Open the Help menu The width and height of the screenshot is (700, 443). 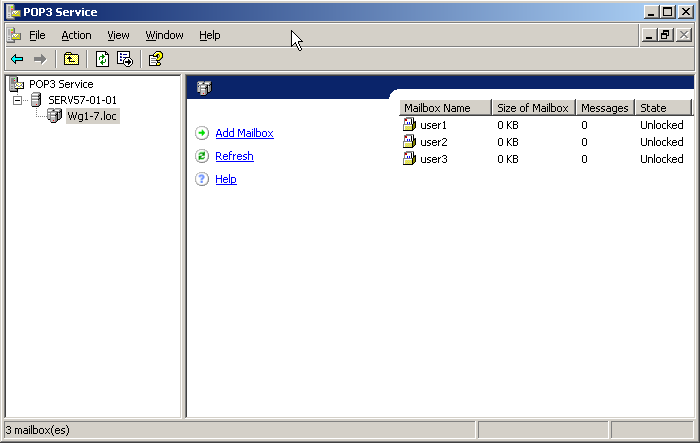(x=210, y=35)
